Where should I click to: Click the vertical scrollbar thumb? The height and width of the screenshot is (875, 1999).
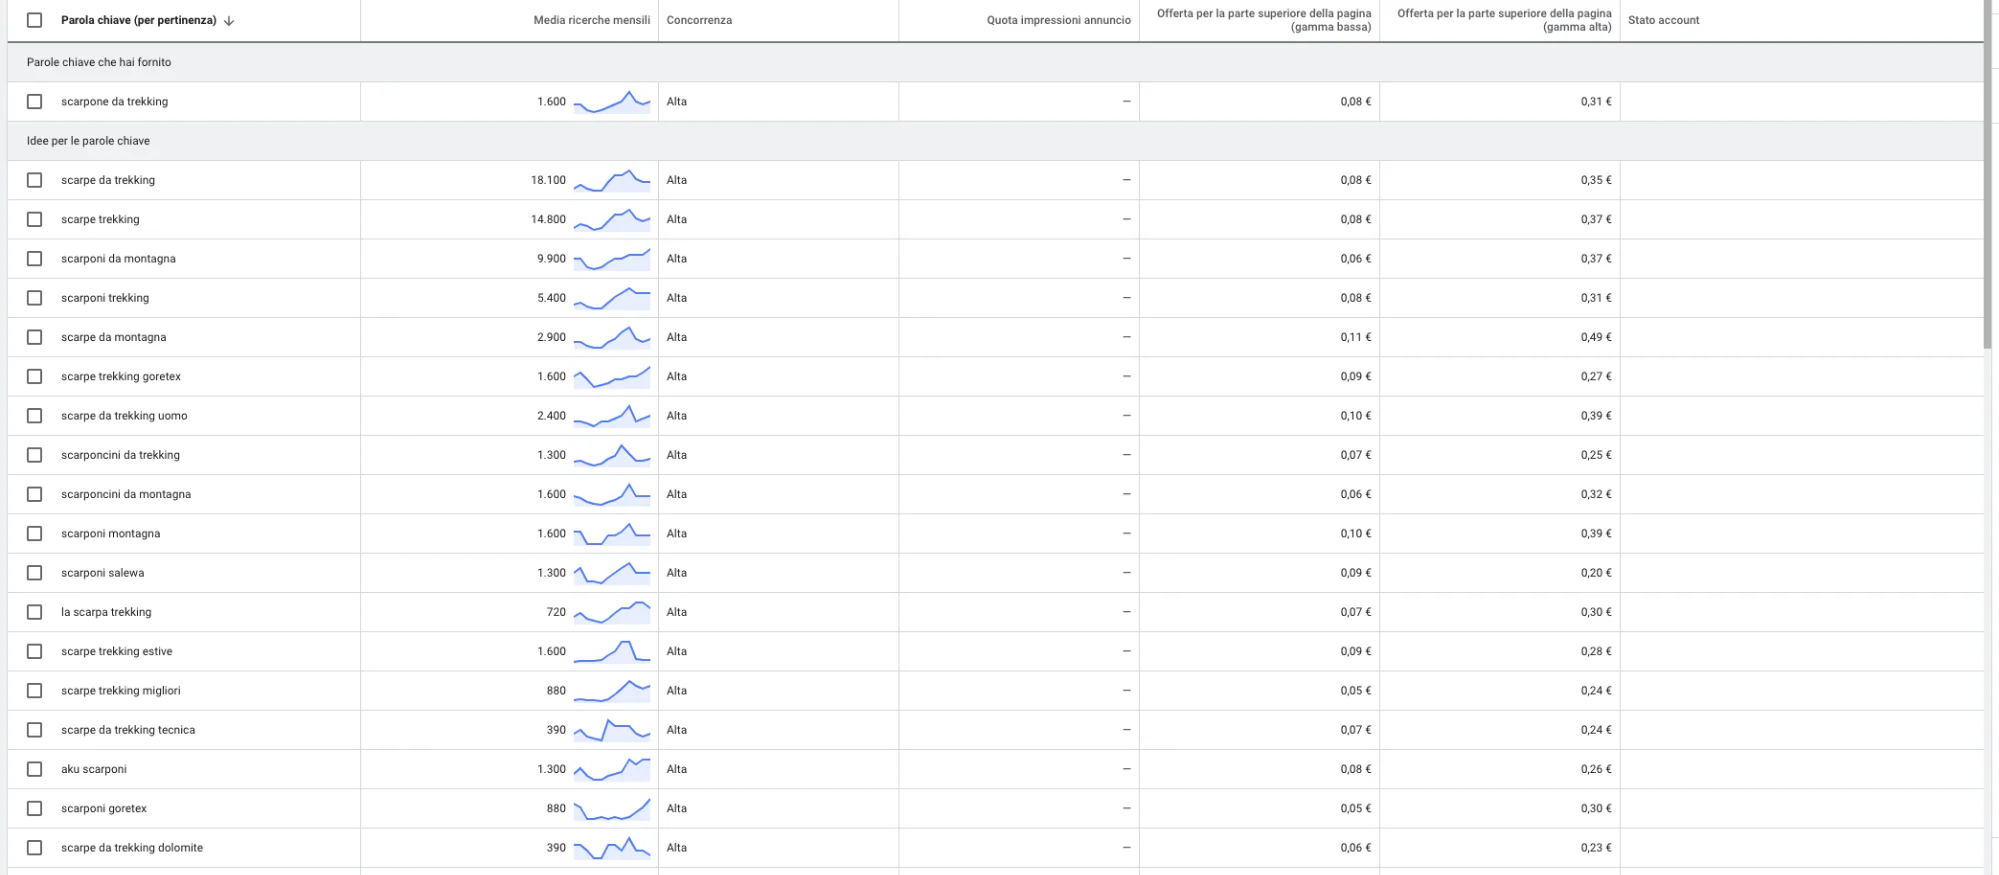click(1989, 175)
